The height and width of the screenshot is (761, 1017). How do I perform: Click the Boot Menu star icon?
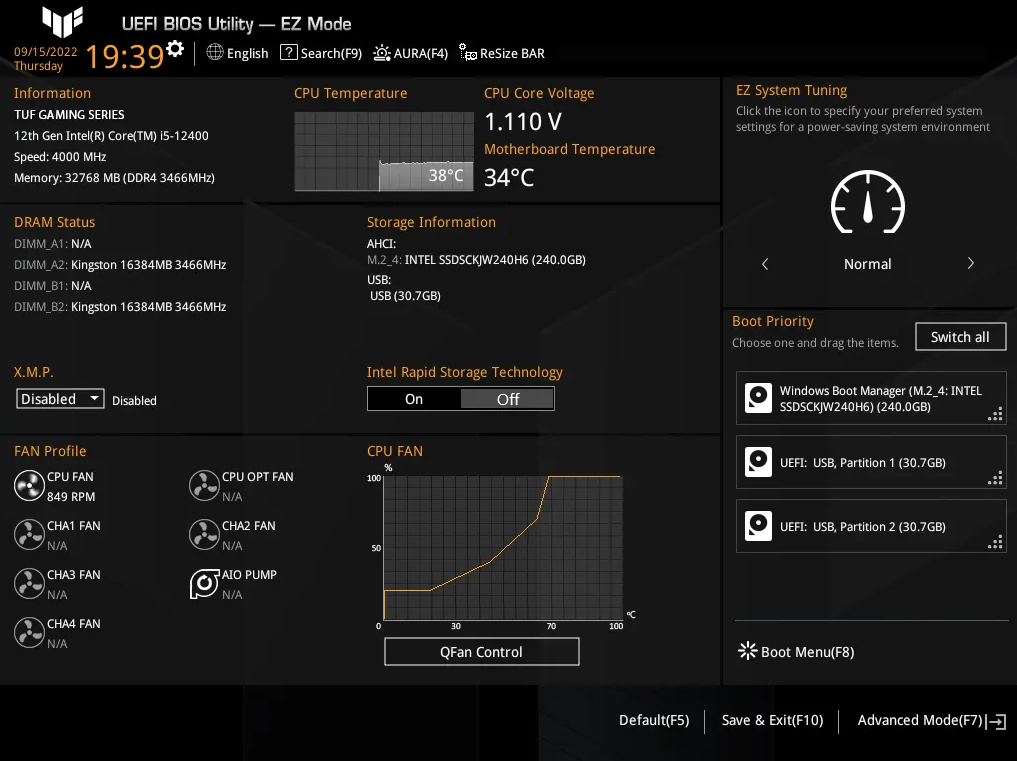click(747, 651)
